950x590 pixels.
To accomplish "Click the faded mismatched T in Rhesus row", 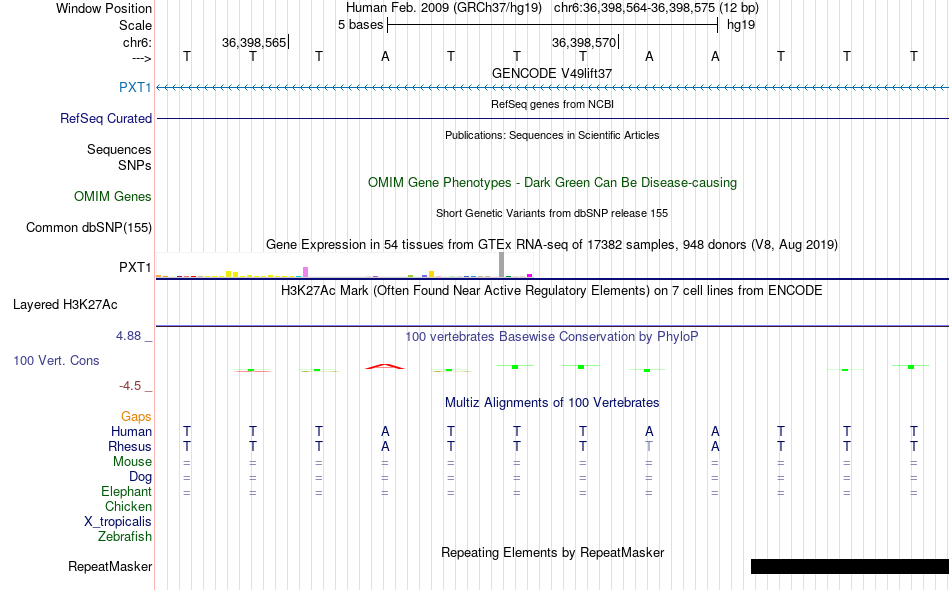I will [x=649, y=446].
